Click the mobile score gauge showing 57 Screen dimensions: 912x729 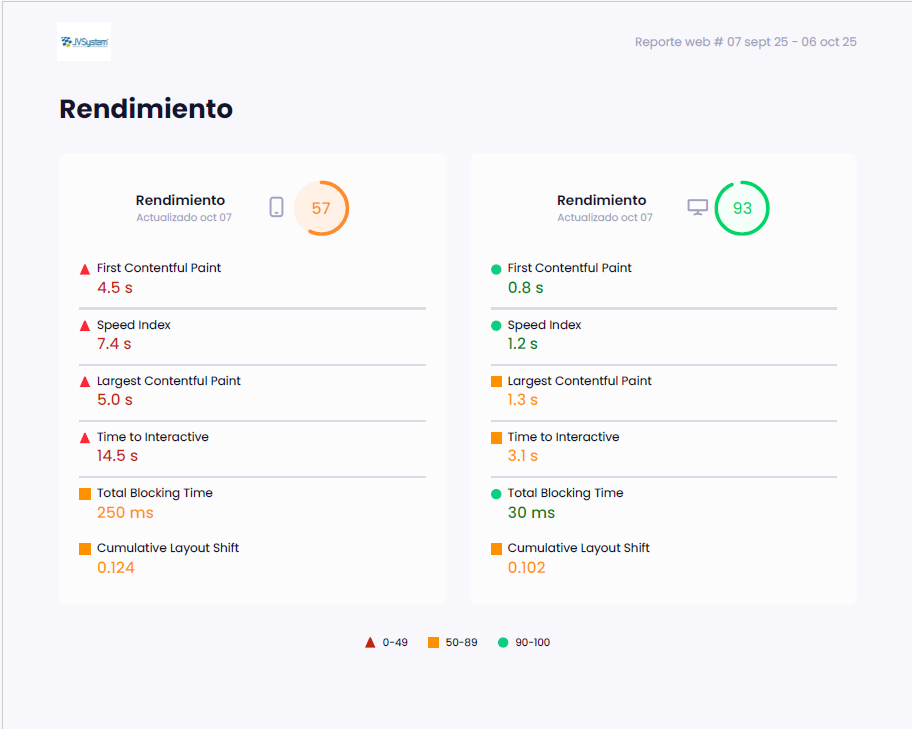(321, 208)
